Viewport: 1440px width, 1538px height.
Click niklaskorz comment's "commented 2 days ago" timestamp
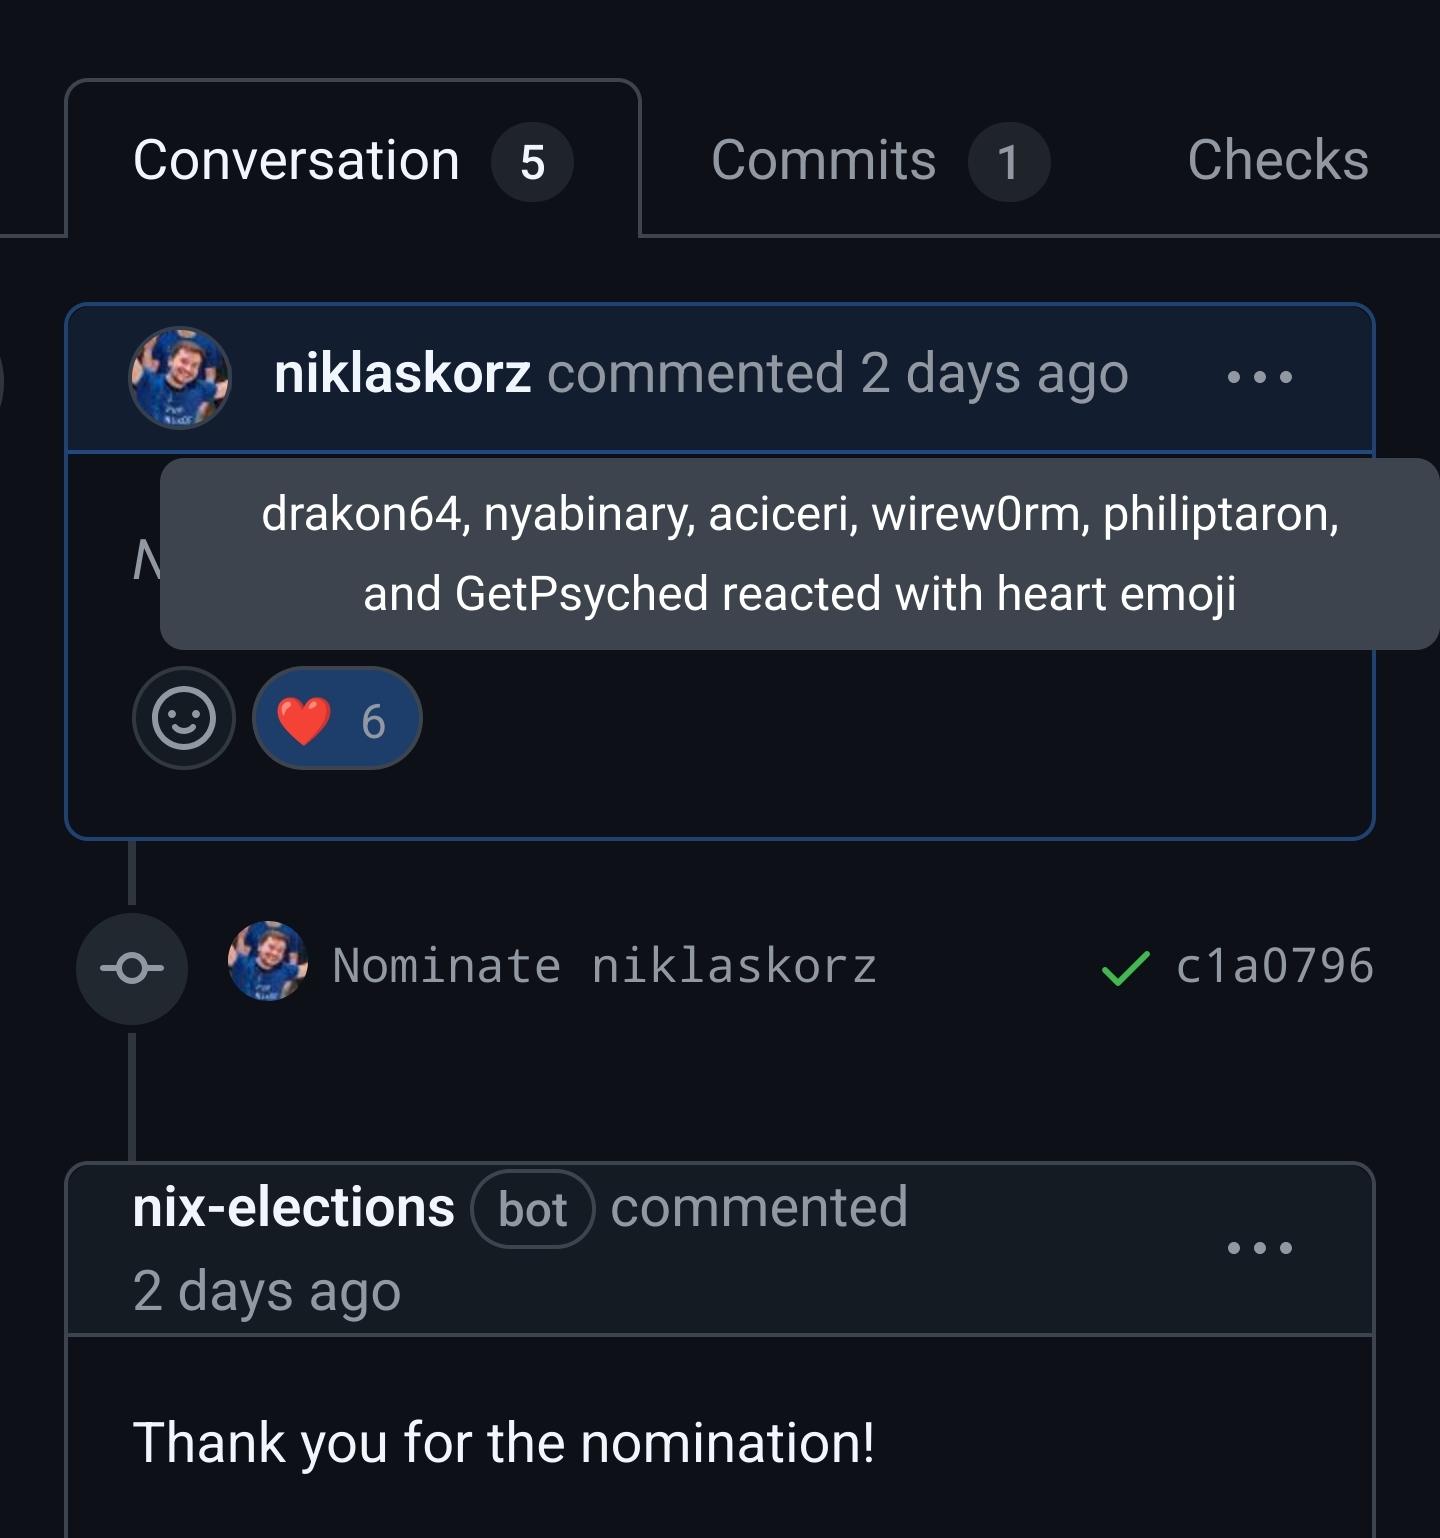(993, 374)
